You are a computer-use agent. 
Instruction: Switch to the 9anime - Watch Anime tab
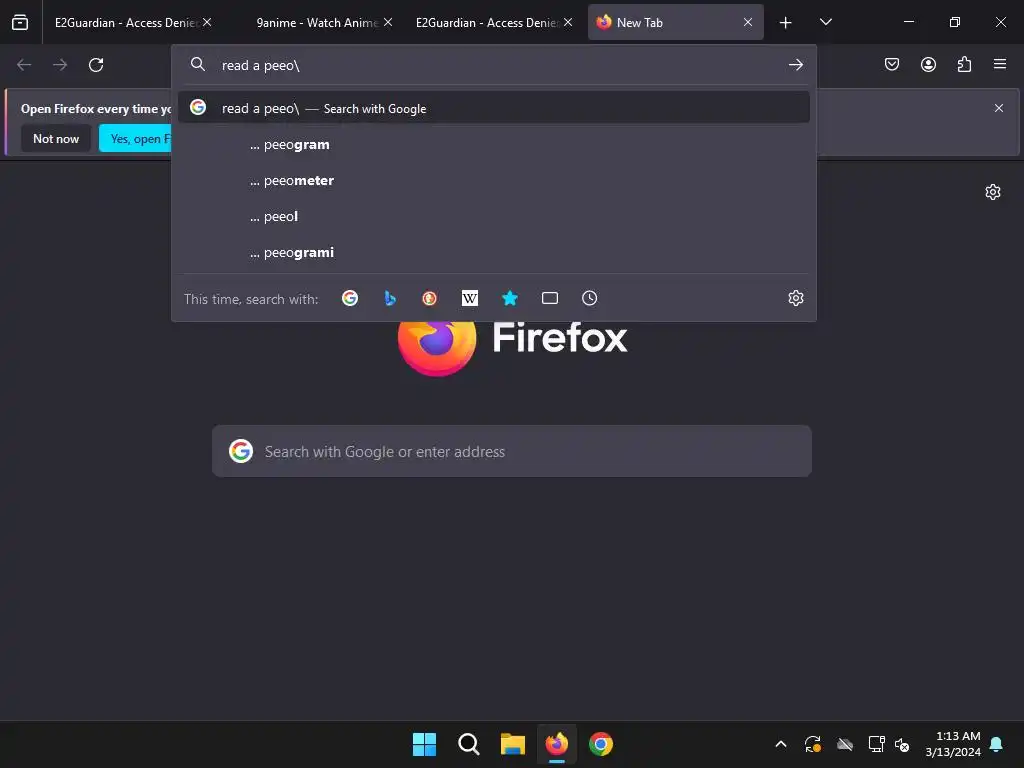click(x=318, y=22)
